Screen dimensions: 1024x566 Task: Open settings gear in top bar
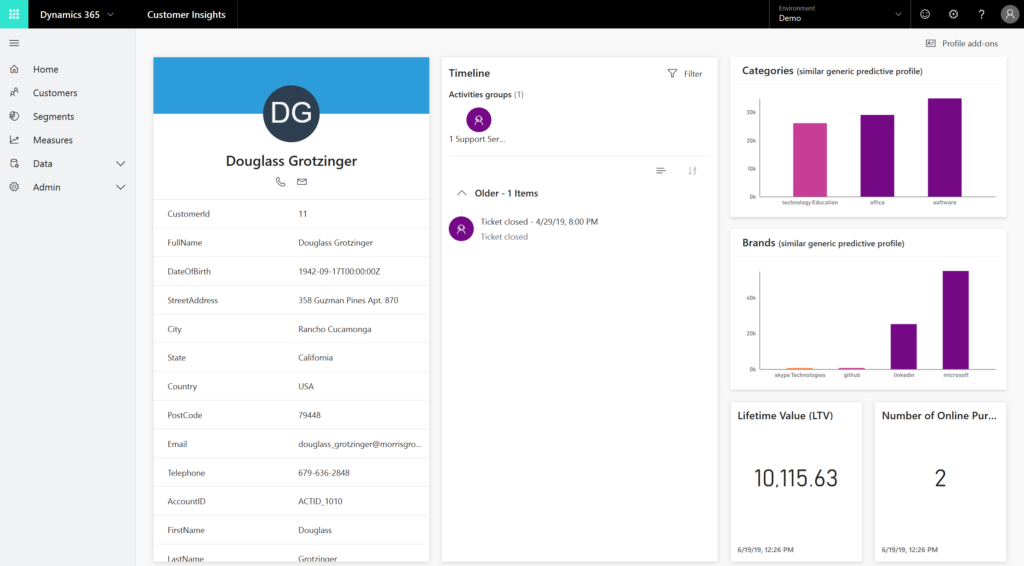pyautogui.click(x=953, y=14)
